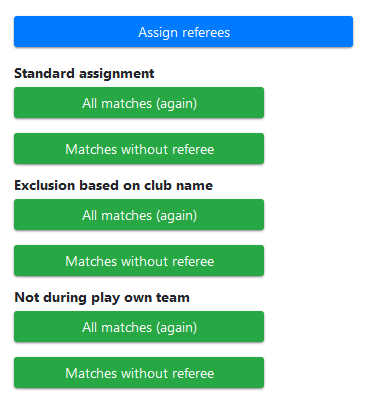This screenshot has width=366, height=410.
Task: Click the first green button below Standard assignment
Action: [x=139, y=103]
